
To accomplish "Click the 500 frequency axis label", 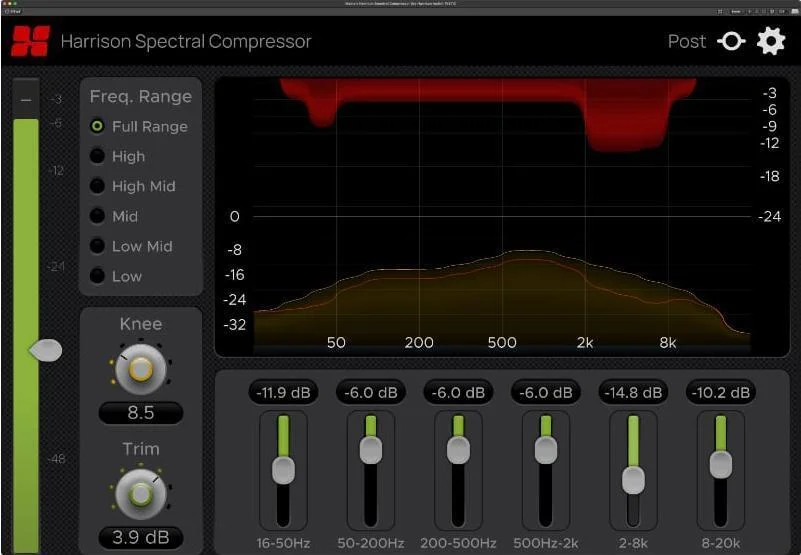I will pyautogui.click(x=502, y=342).
